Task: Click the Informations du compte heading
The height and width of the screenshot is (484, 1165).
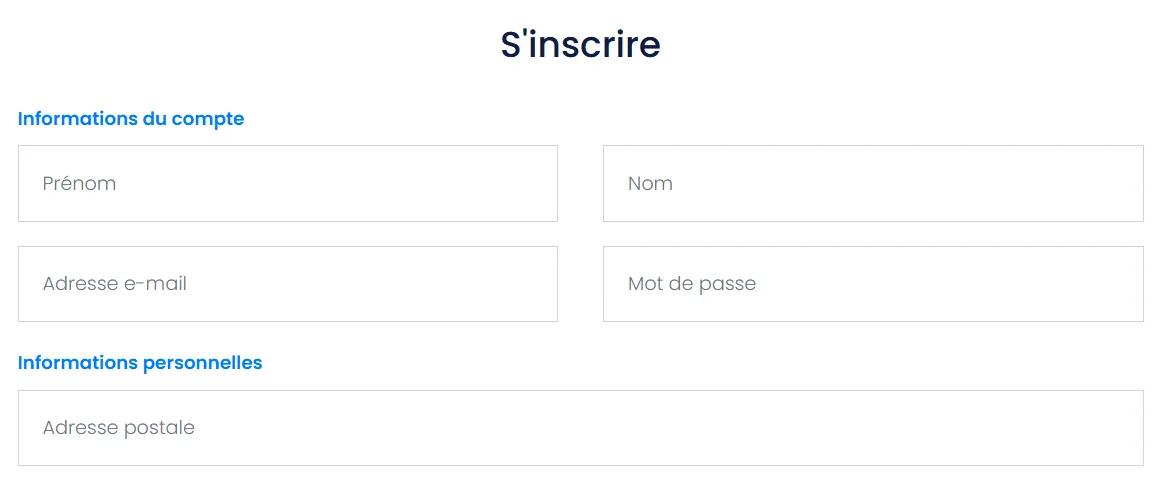Action: 131,119
